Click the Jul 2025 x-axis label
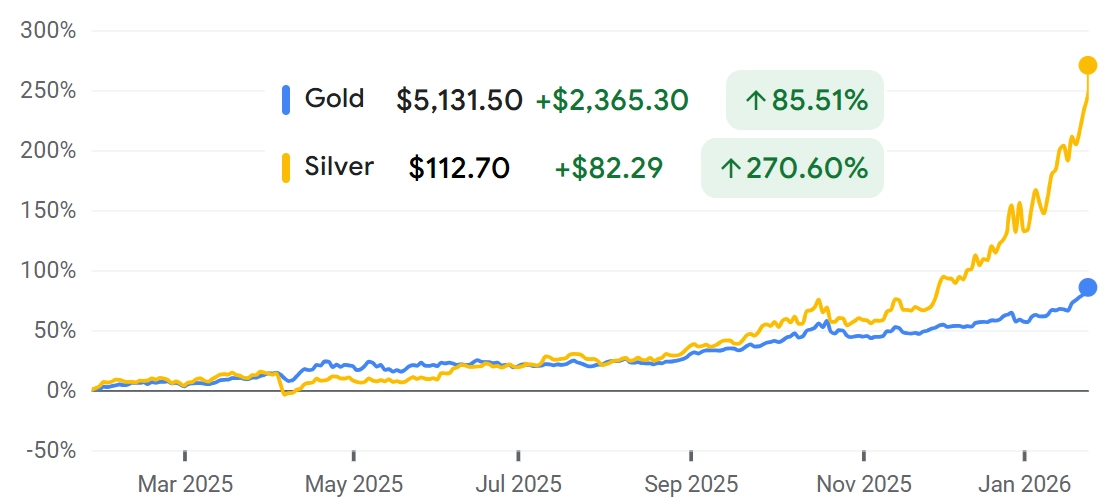 519,485
